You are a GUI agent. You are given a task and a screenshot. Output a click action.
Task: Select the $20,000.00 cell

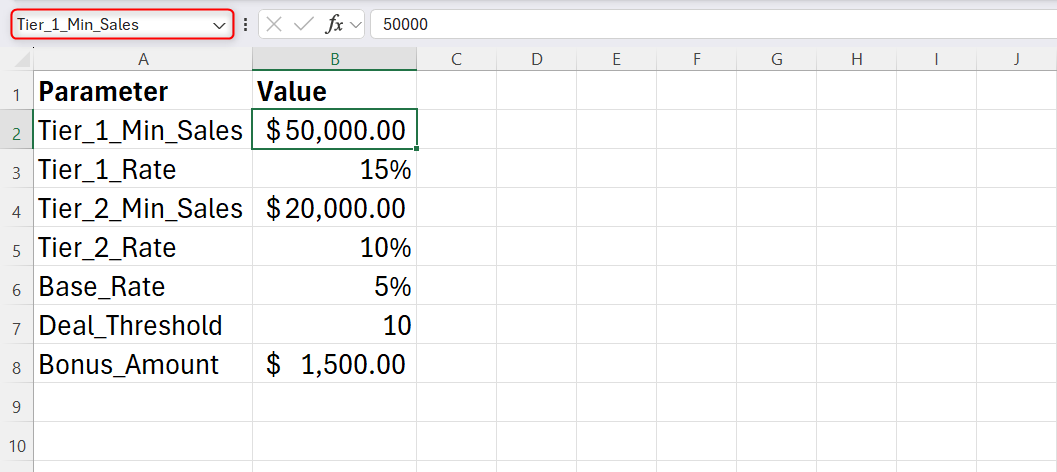(x=334, y=208)
